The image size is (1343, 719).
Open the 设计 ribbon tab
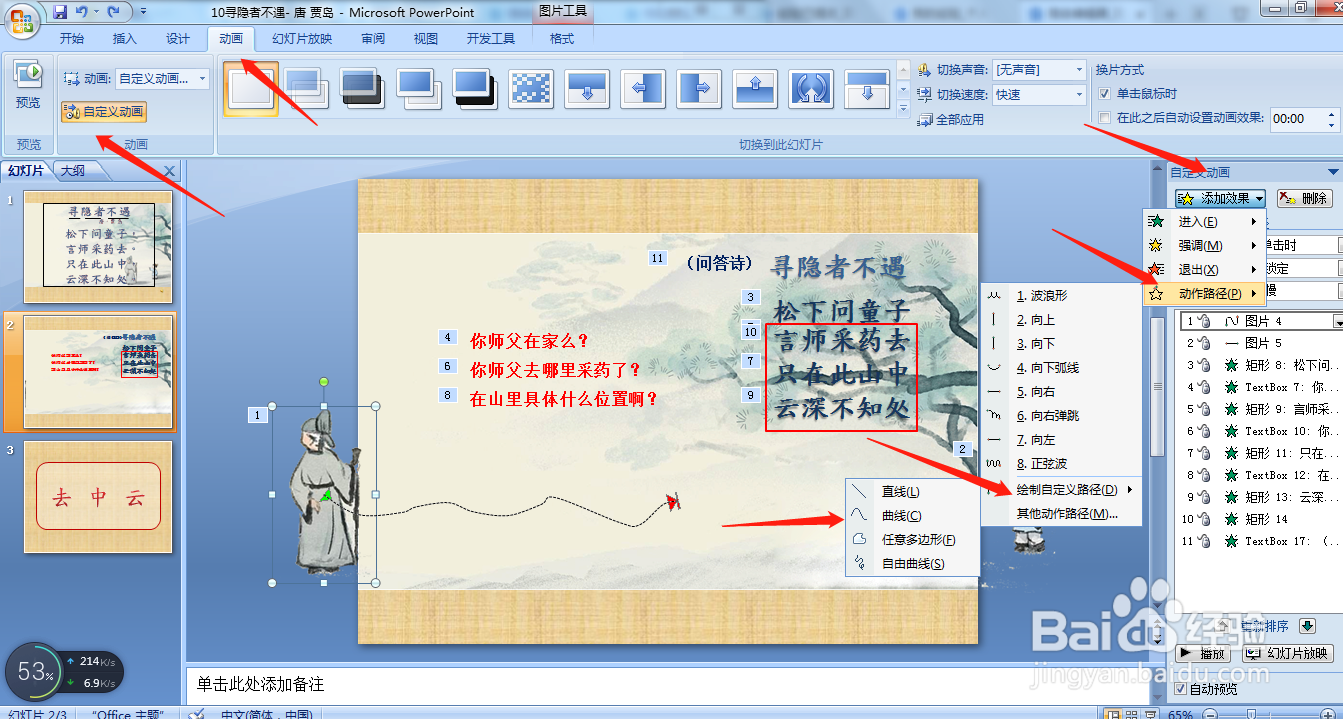(178, 39)
